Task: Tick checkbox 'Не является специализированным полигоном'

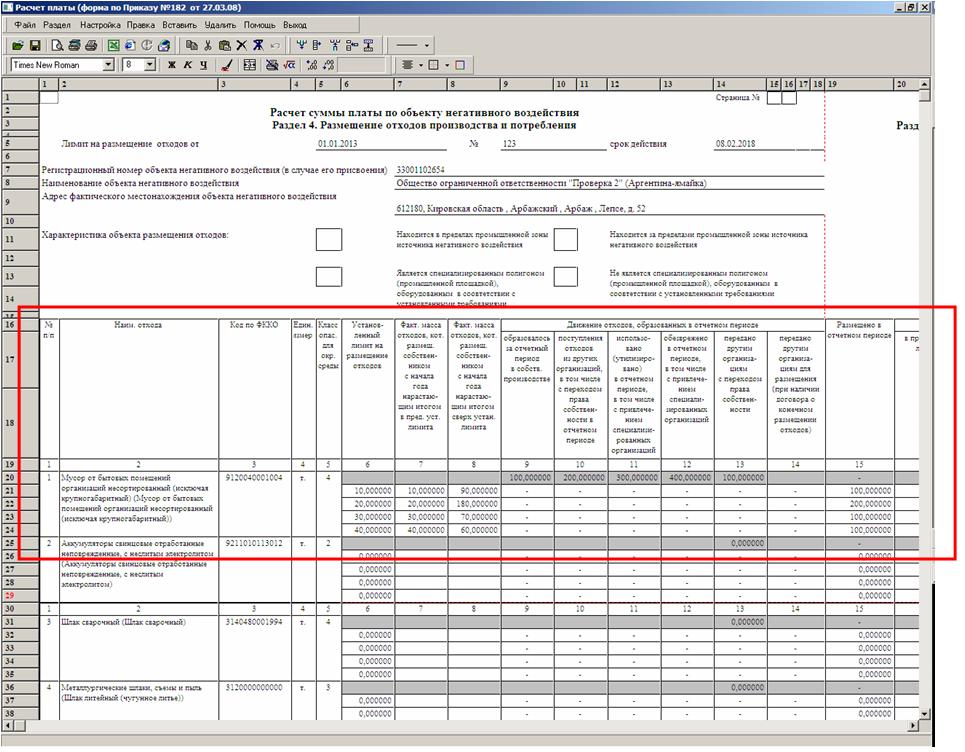Action: (x=566, y=277)
